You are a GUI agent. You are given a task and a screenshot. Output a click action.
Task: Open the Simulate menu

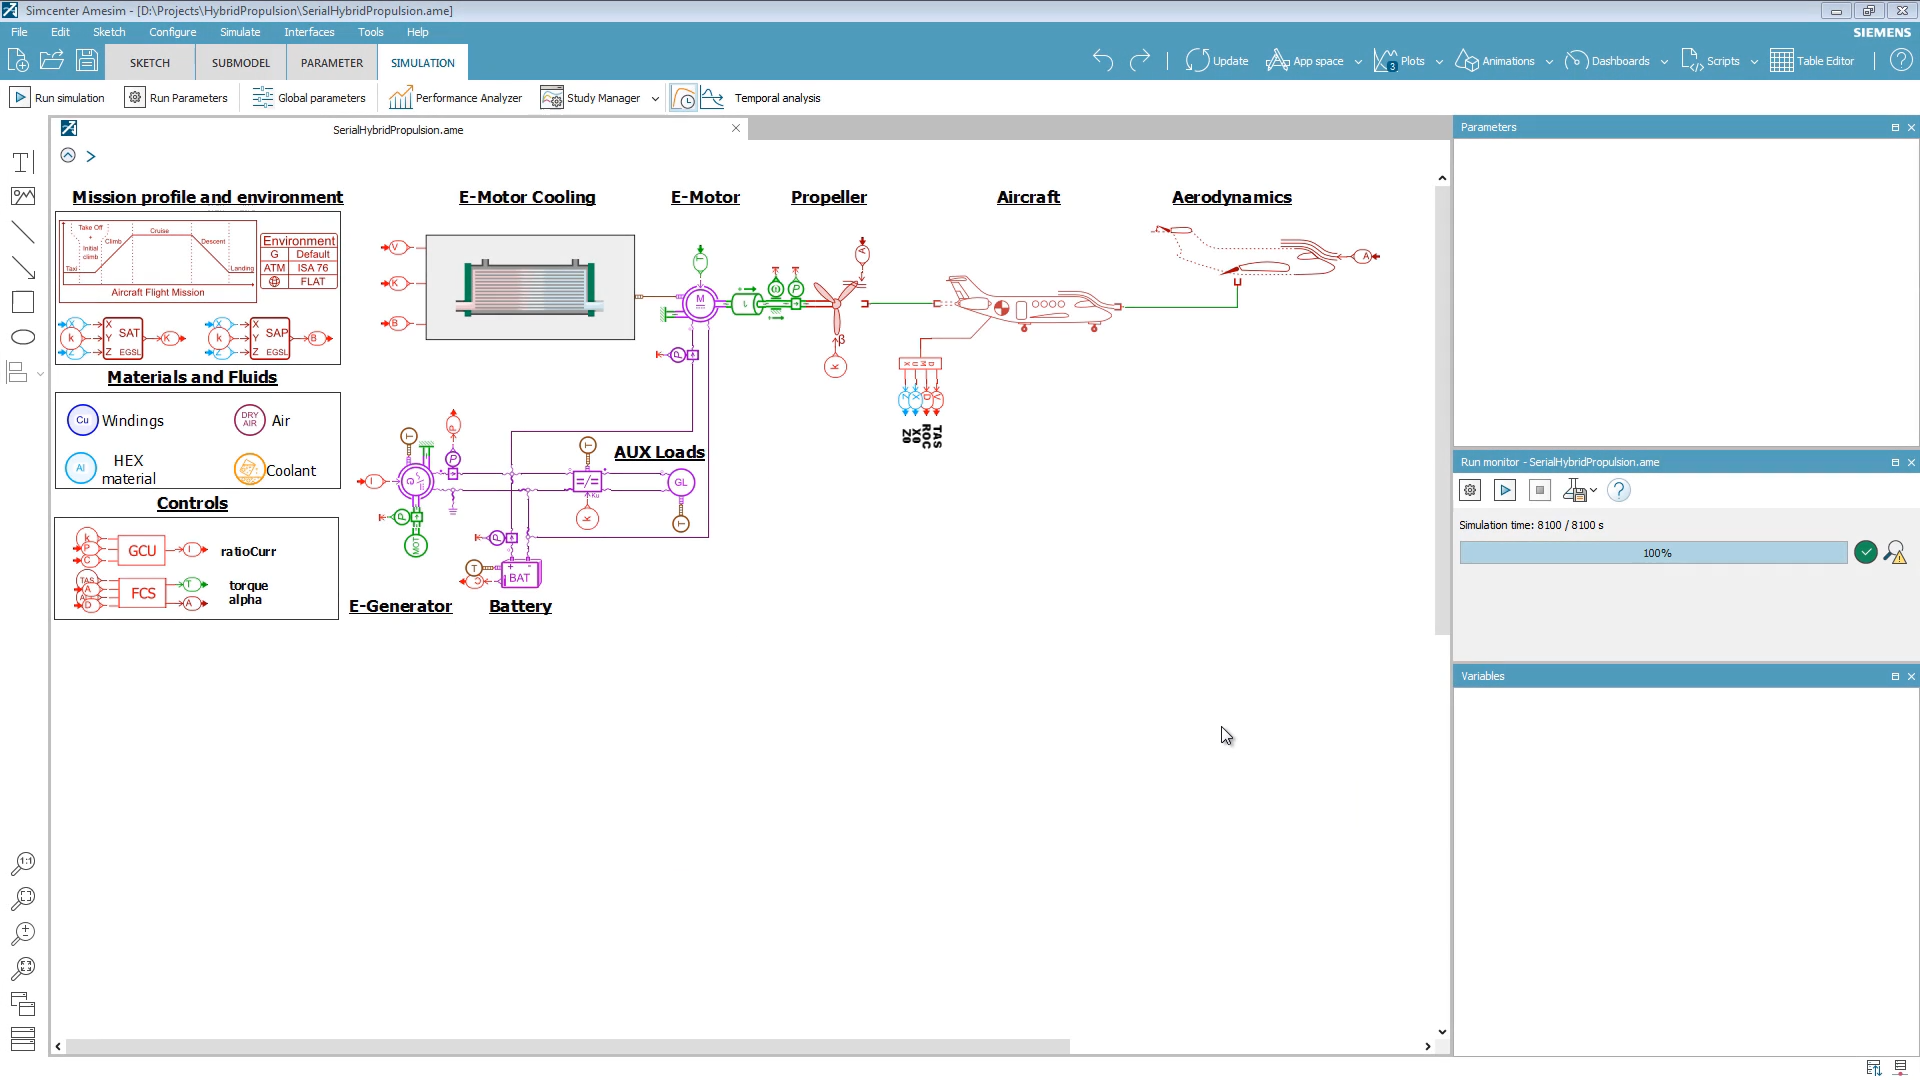pyautogui.click(x=239, y=31)
